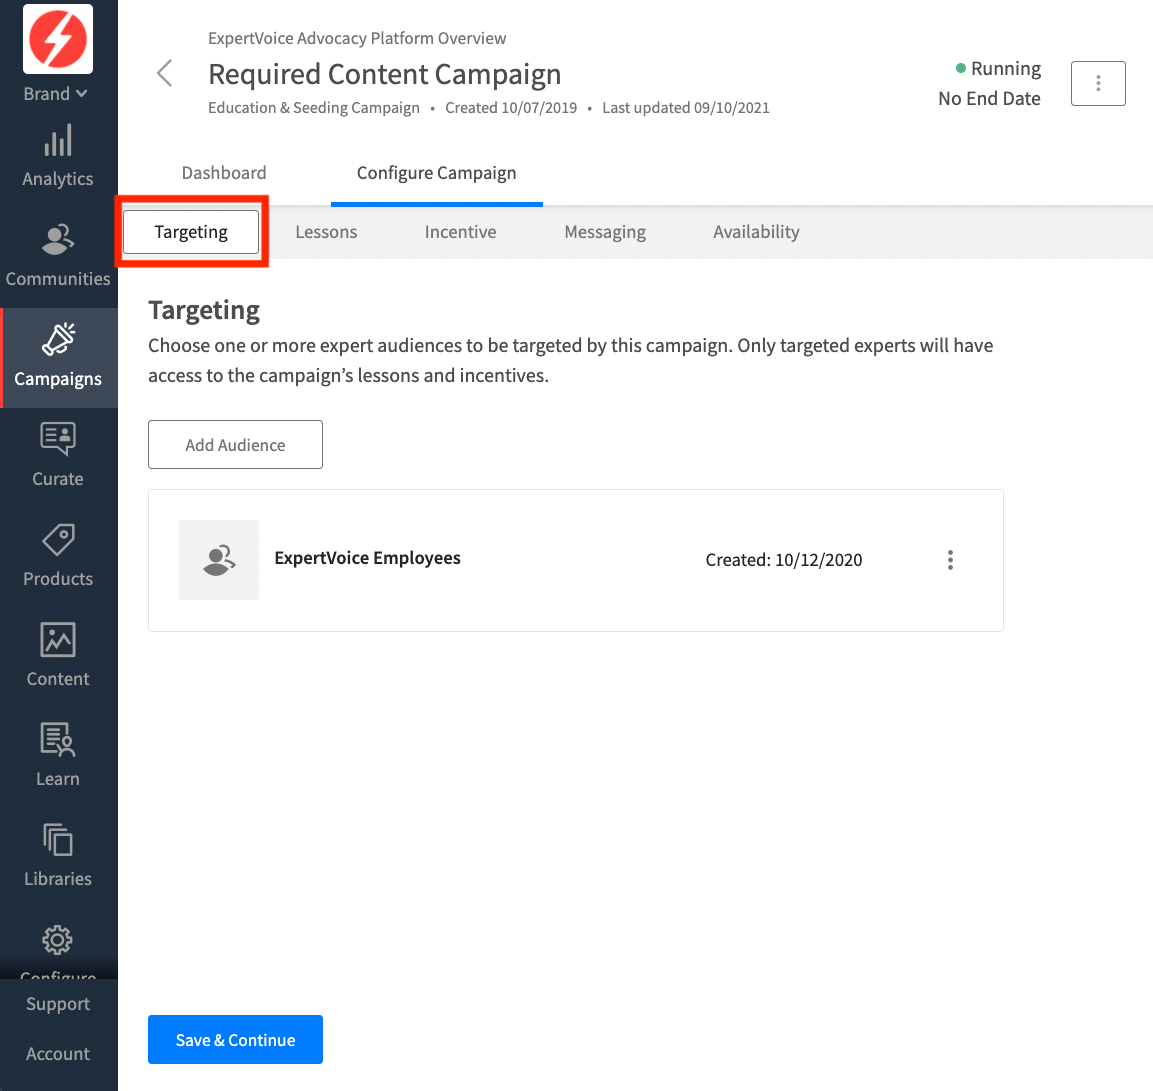This screenshot has width=1153, height=1091.
Task: Open the Analytics bar chart icon
Action: pyautogui.click(x=58, y=140)
